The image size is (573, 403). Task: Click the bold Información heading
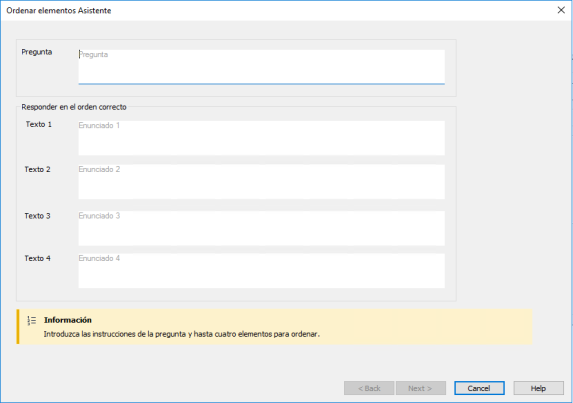click(x=68, y=320)
